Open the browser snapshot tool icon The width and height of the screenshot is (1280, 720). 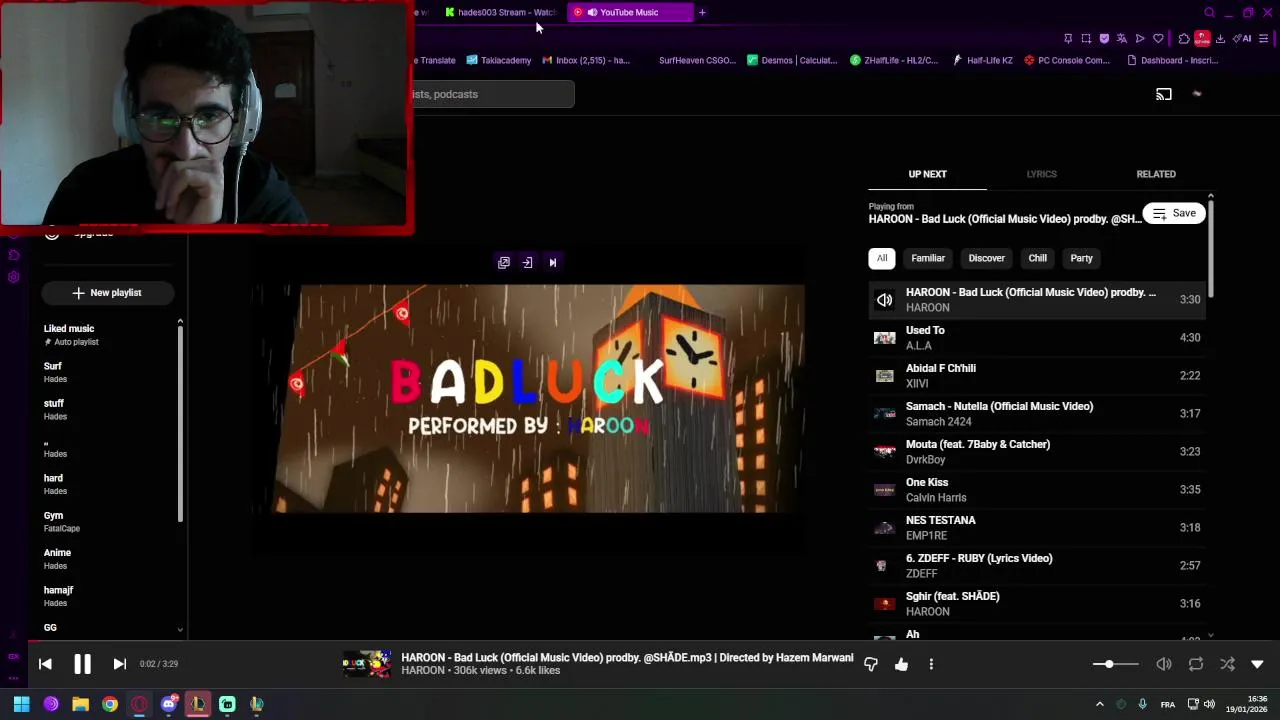pos(1086,39)
